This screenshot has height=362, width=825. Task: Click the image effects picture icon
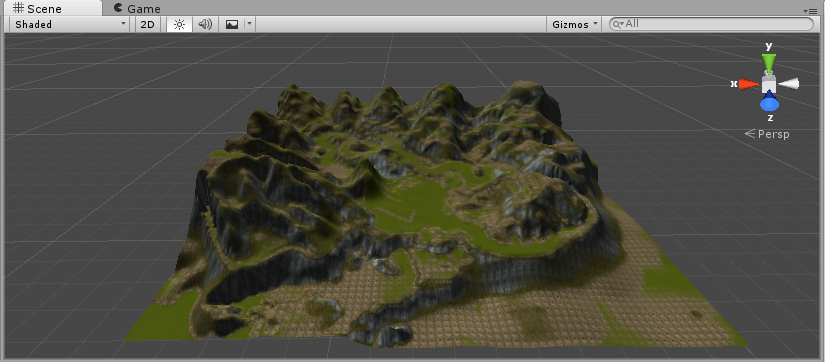(232, 24)
